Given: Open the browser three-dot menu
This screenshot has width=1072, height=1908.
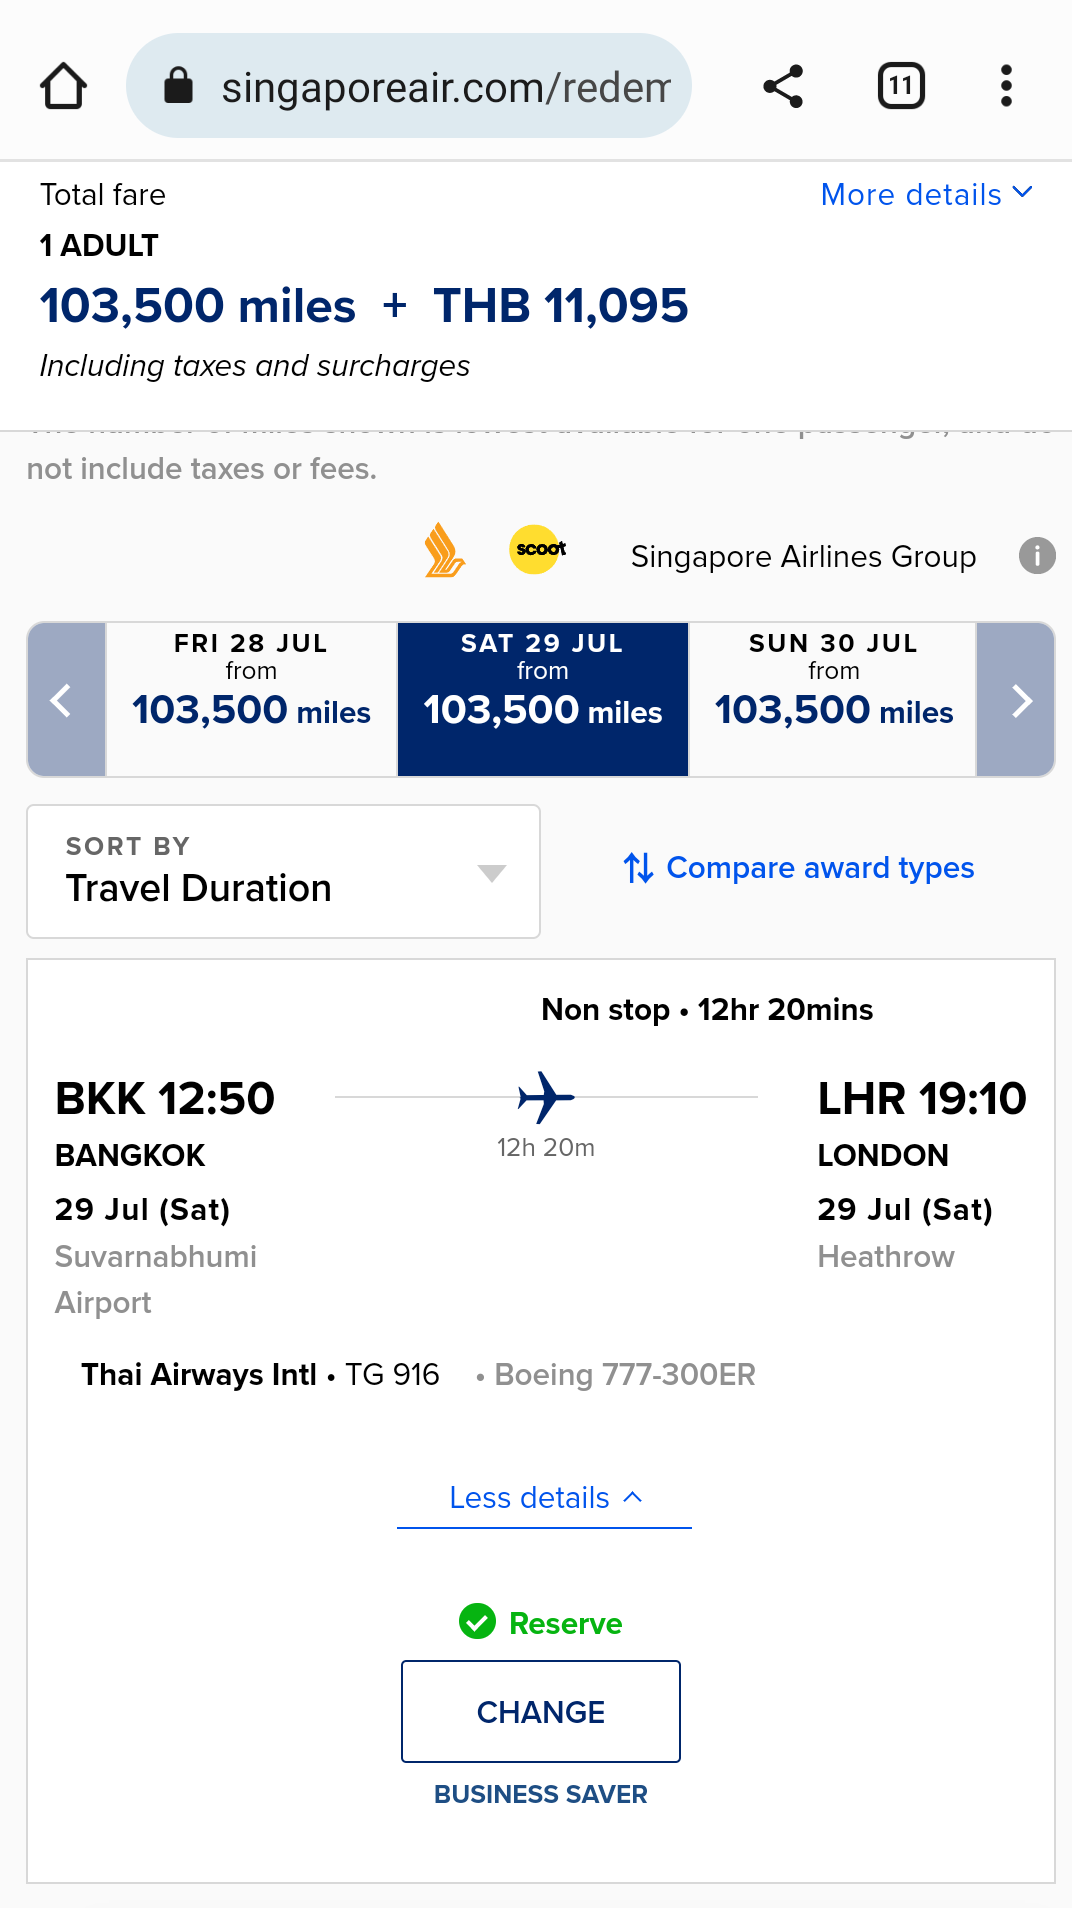Looking at the screenshot, I should pyautogui.click(x=1006, y=86).
